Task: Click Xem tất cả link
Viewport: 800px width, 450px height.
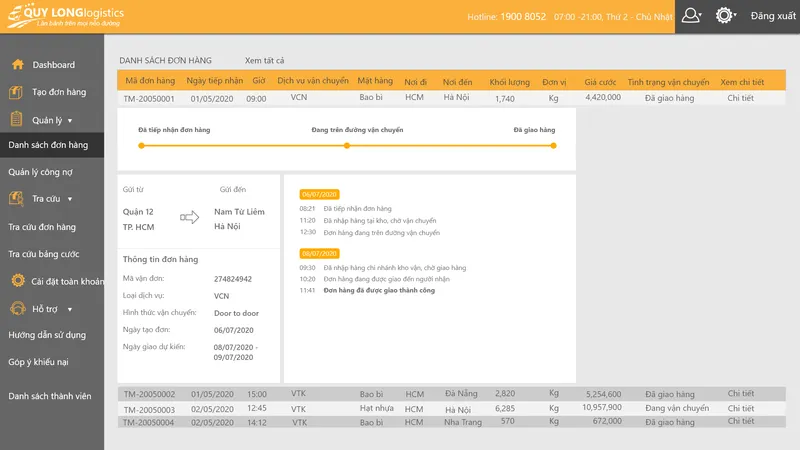Action: click(264, 60)
